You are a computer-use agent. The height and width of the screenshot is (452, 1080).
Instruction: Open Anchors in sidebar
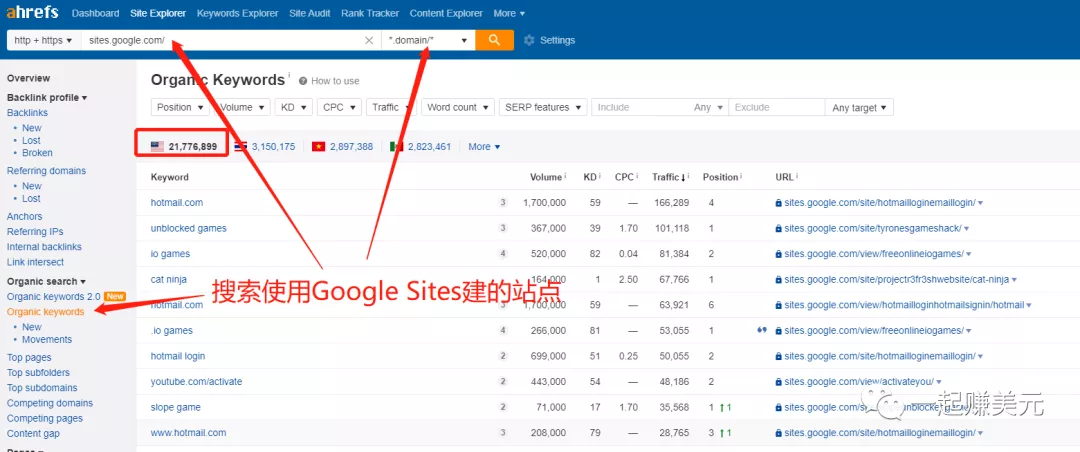point(24,216)
